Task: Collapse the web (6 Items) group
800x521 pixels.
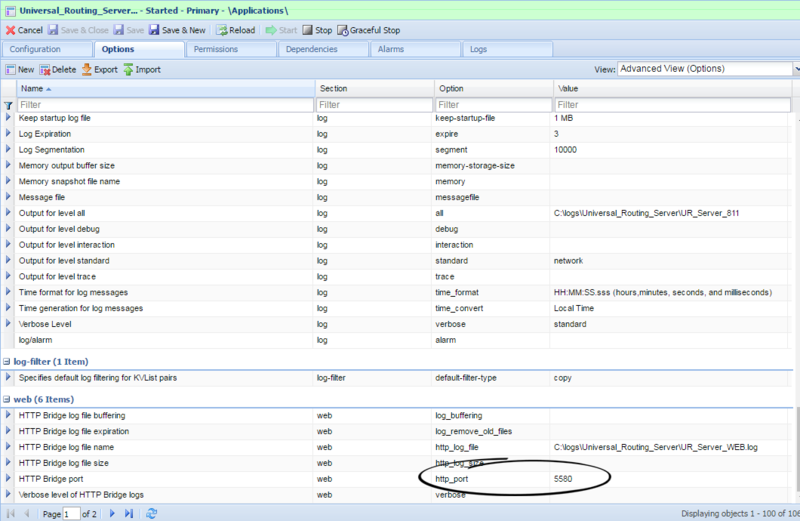Action: 7,399
